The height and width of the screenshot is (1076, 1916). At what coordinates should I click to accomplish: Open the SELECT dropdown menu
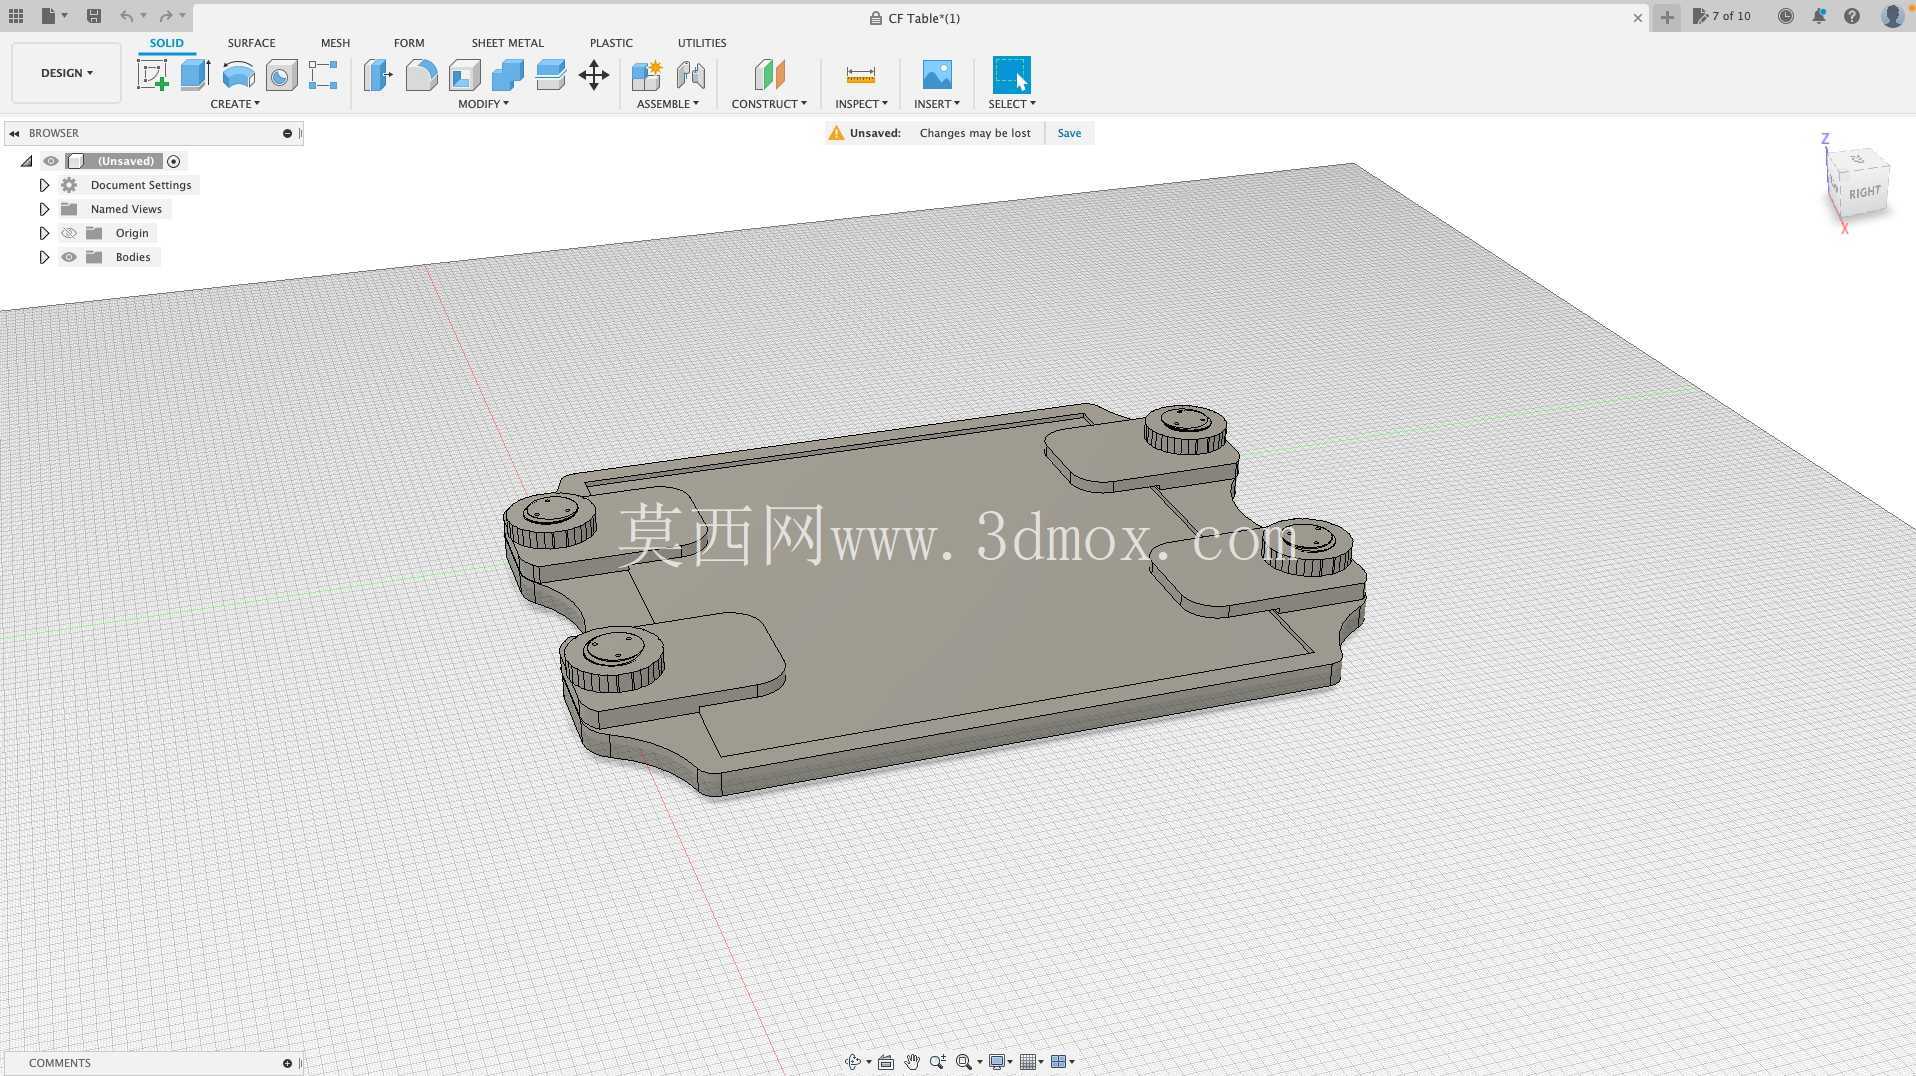(1012, 104)
